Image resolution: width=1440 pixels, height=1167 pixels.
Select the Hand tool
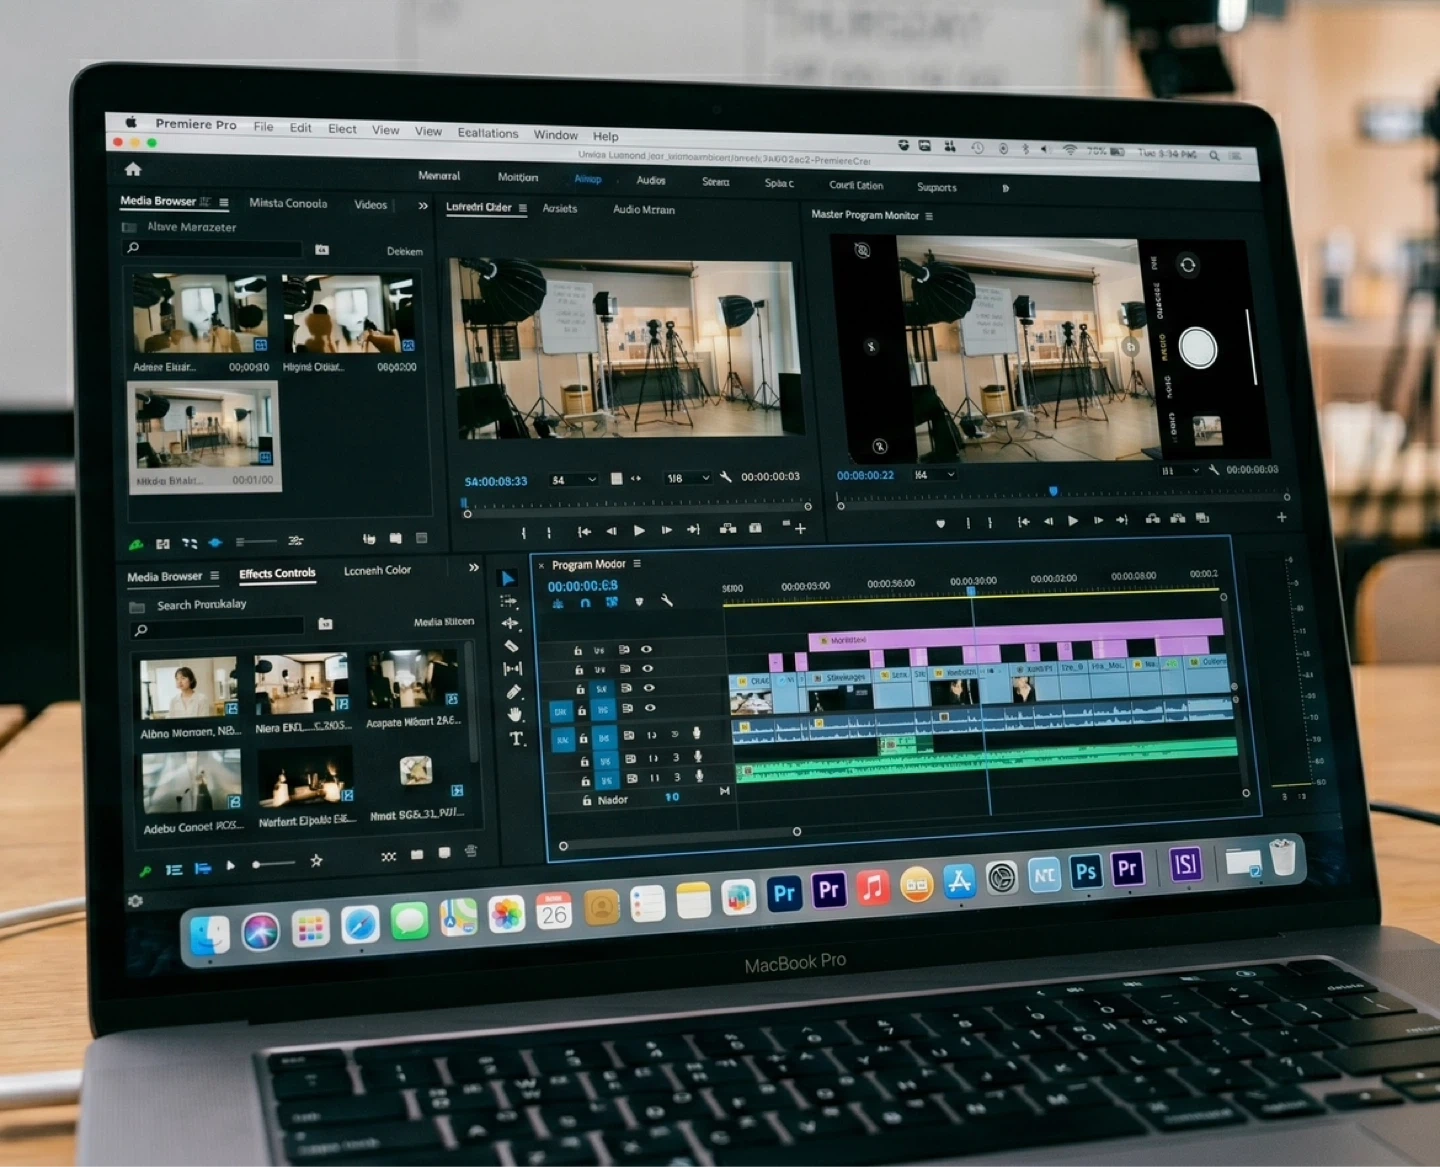[x=515, y=714]
